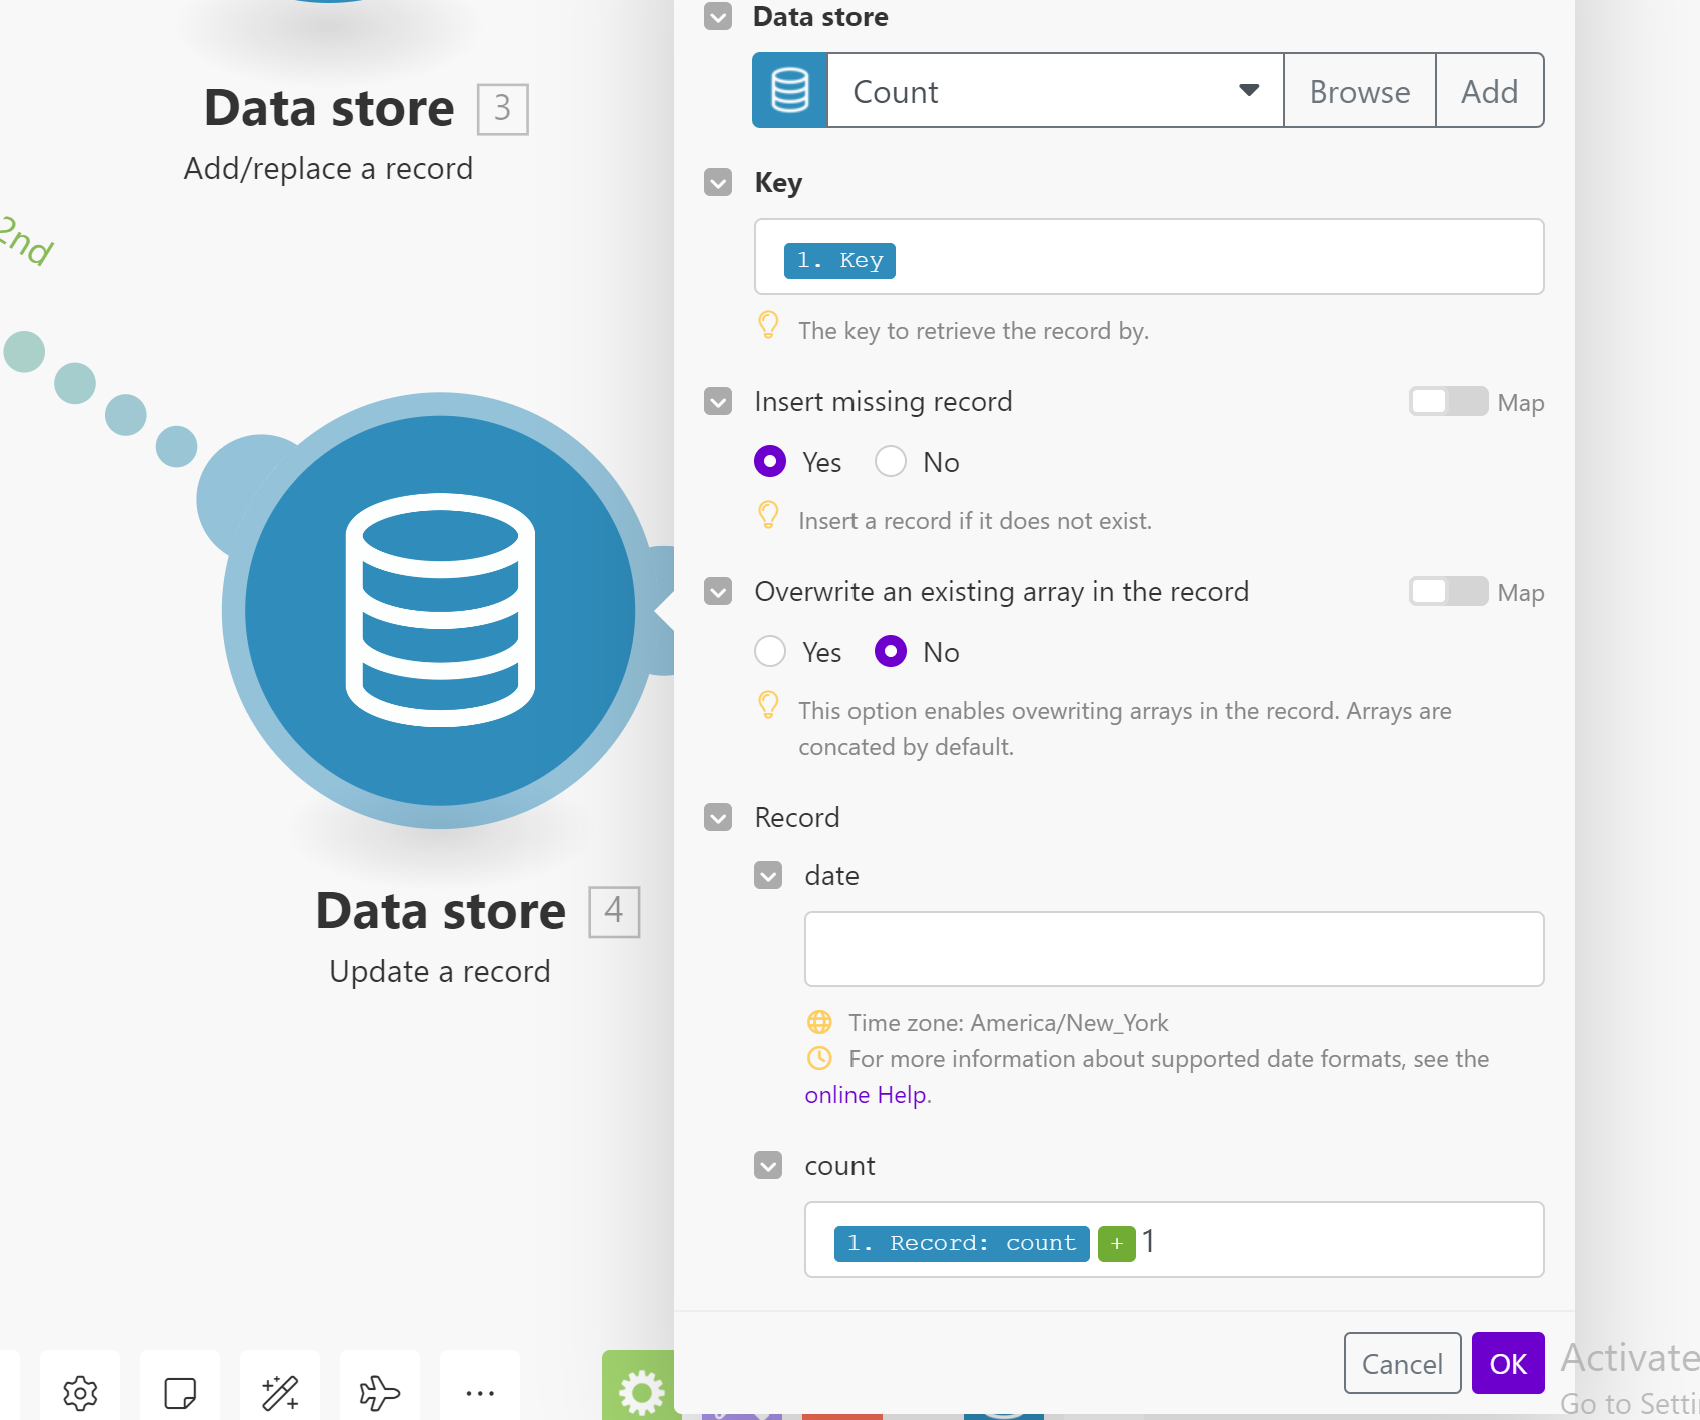Click the notes icon in bottom toolbar
The height and width of the screenshot is (1420, 1700).
click(180, 1392)
